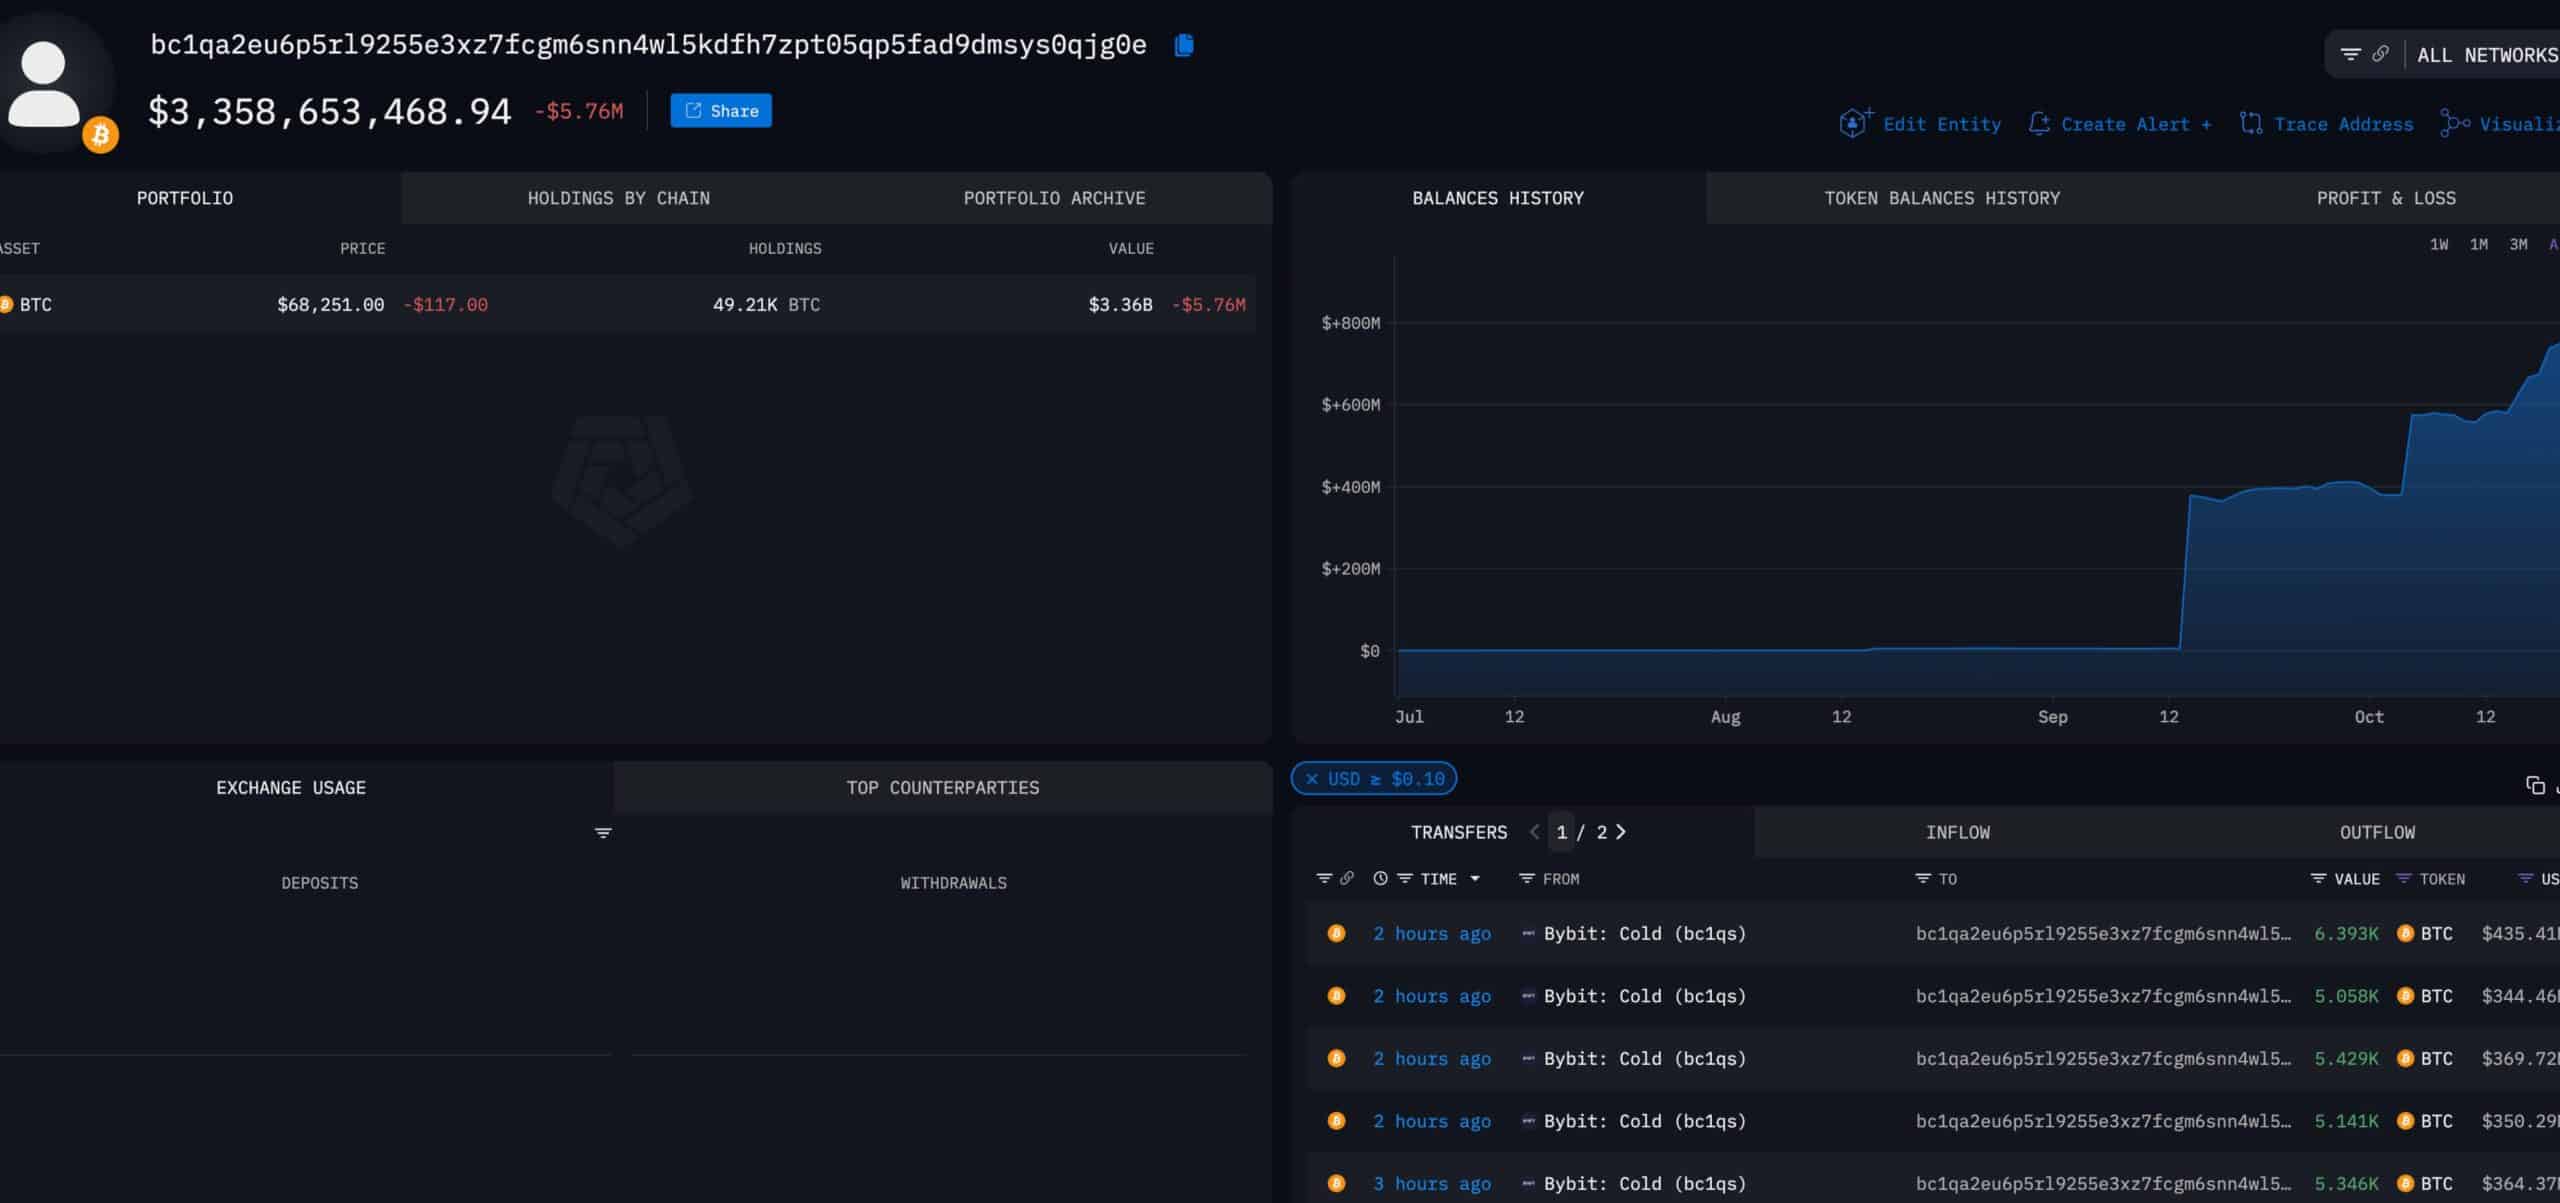This screenshot has height=1203, width=2560.
Task: Click the recipient address in the 5.058K BTC row
Action: tap(2103, 996)
